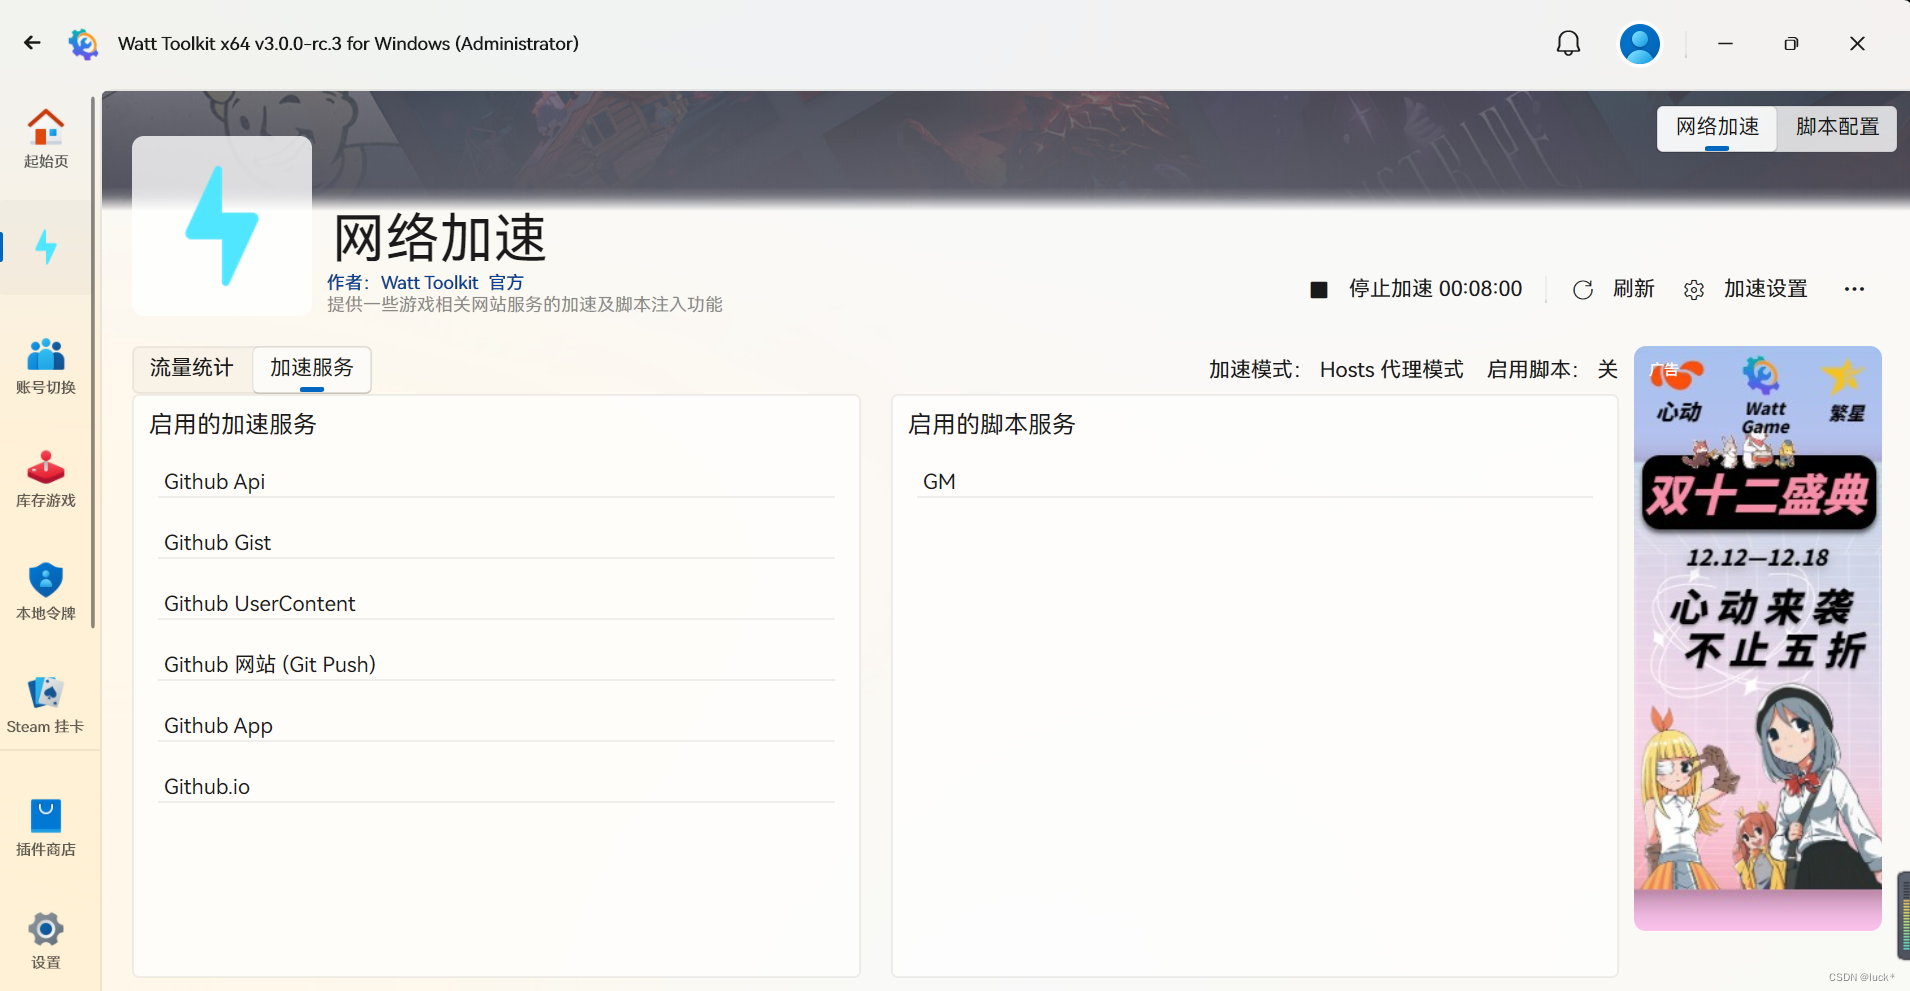Click the notification bell

pyautogui.click(x=1566, y=43)
